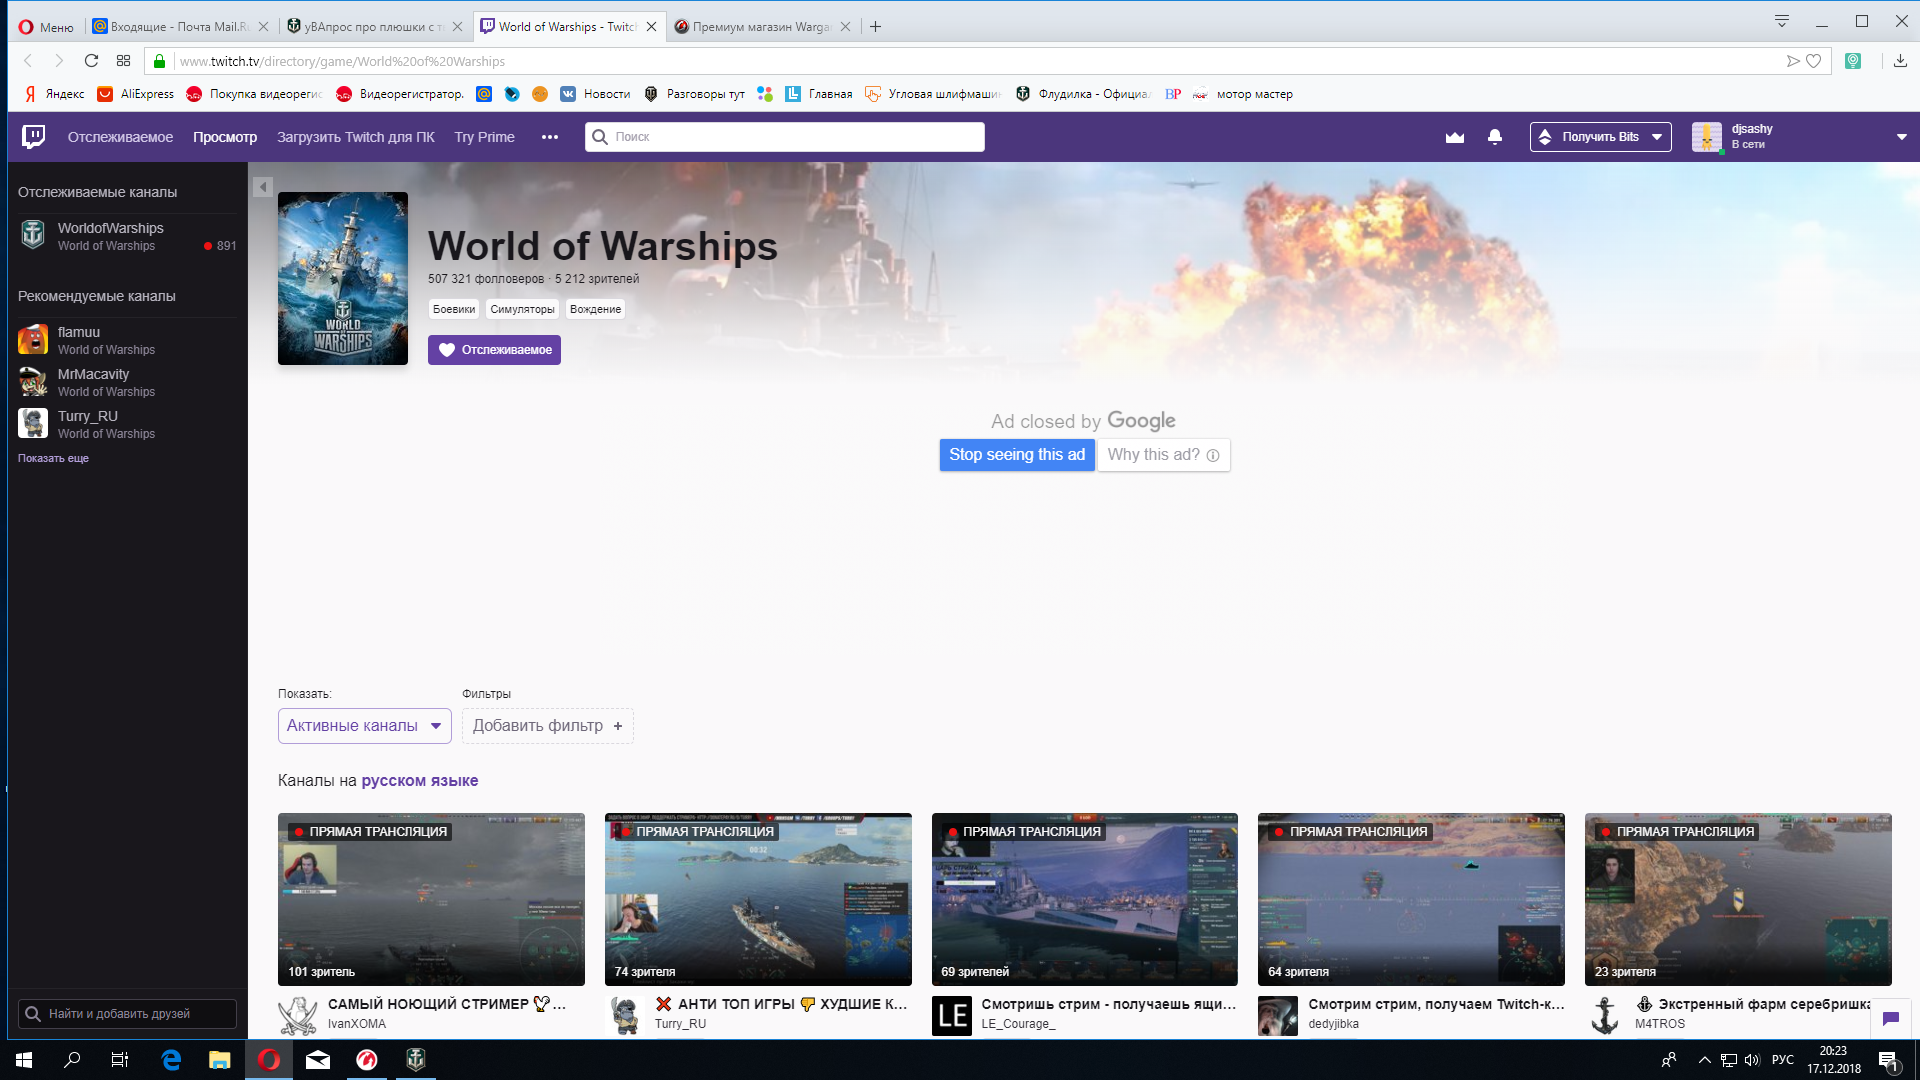
Task: Open Opera Меню button
Action: pyautogui.click(x=46, y=27)
